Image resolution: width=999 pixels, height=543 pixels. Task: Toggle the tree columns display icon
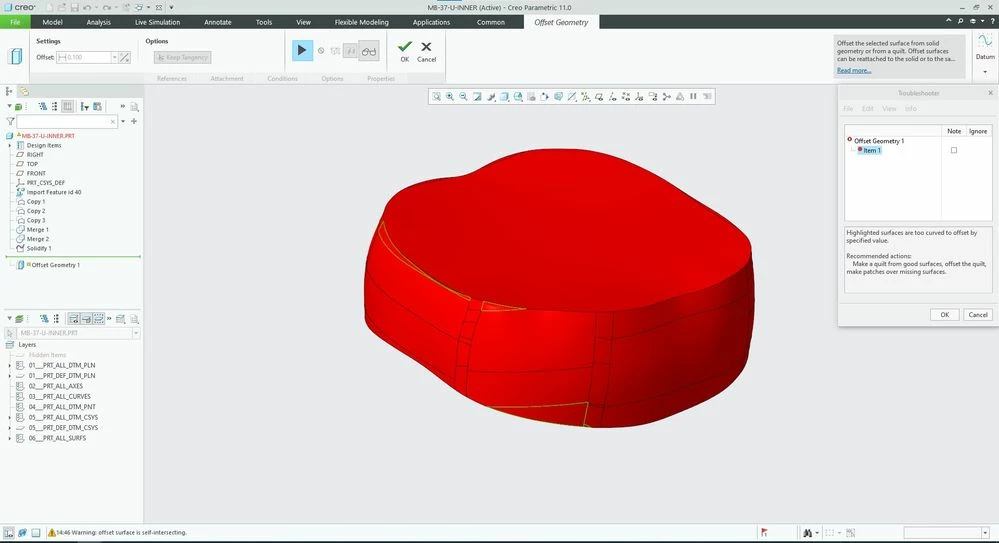pos(68,106)
